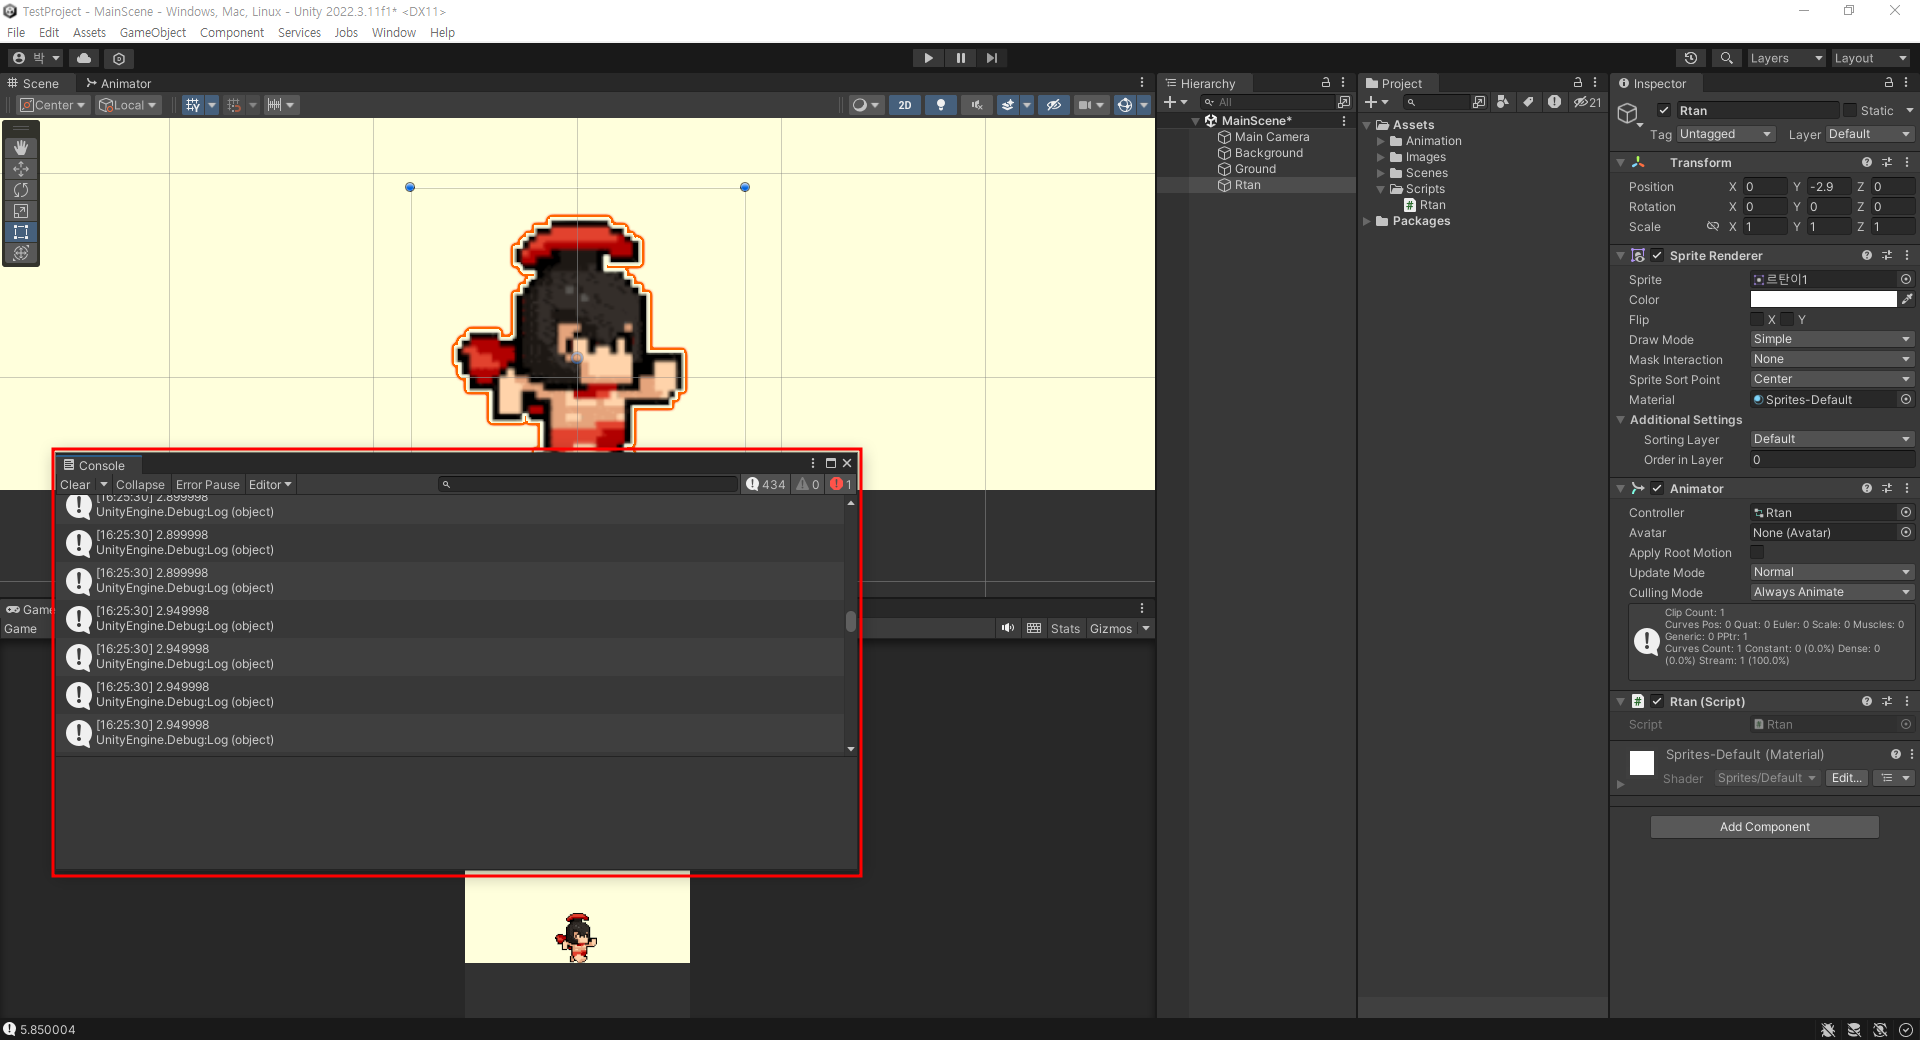1920x1040 pixels.
Task: Select the Hand view tool
Action: pyautogui.click(x=21, y=147)
